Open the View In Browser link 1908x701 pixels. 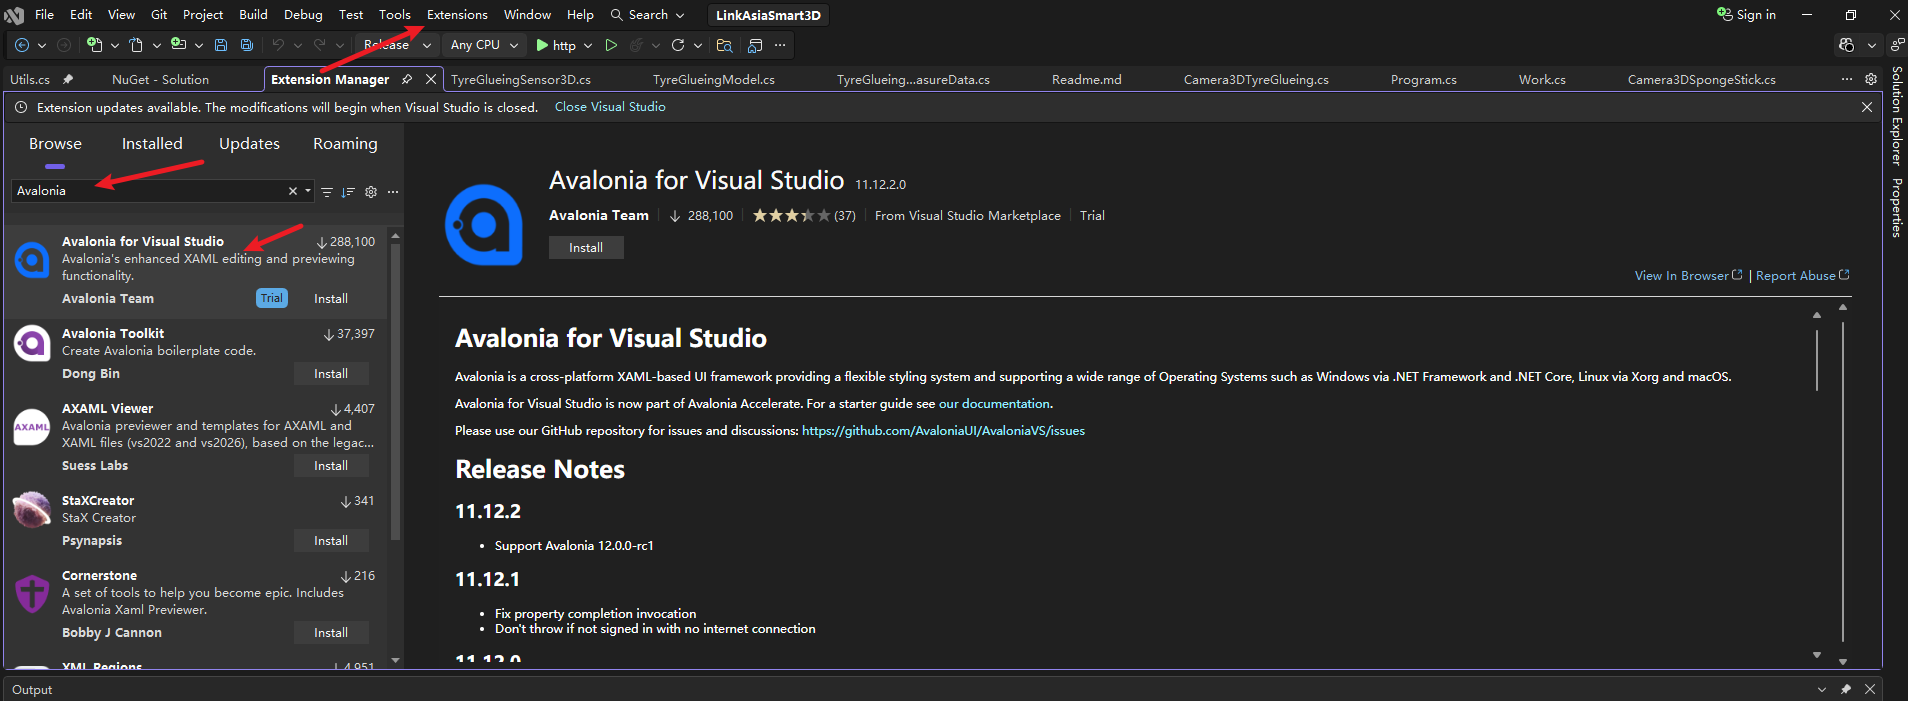1688,276
